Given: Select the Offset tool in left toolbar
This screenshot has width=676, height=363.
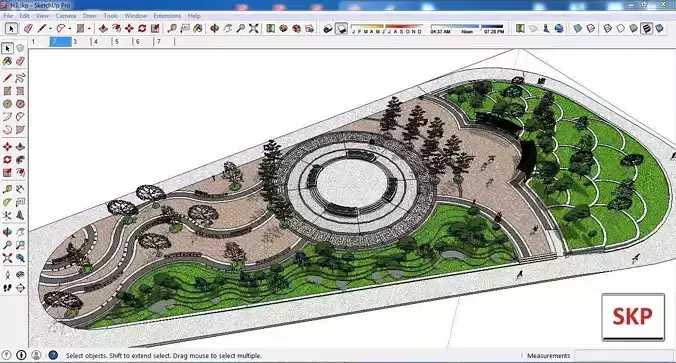Looking at the screenshot, I should 20,172.
